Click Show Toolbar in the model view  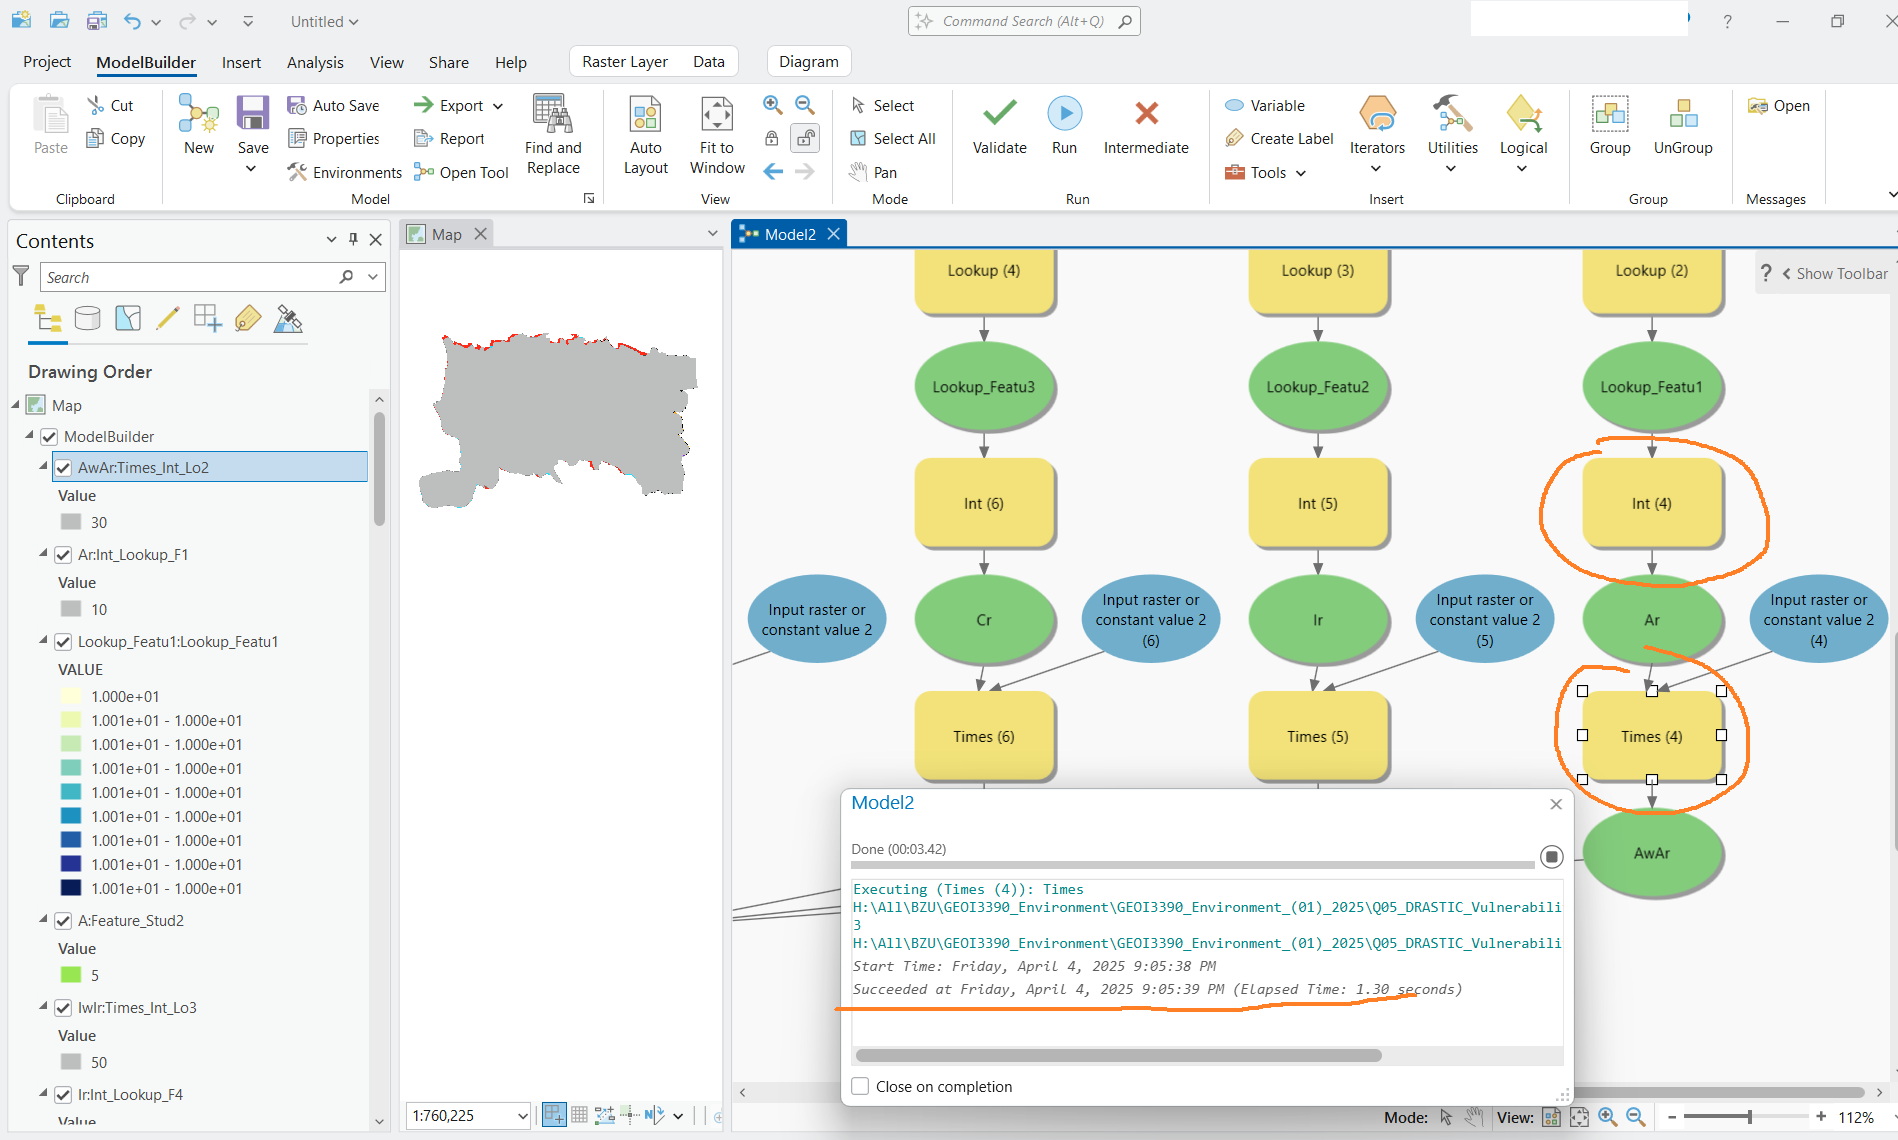[x=1840, y=273]
